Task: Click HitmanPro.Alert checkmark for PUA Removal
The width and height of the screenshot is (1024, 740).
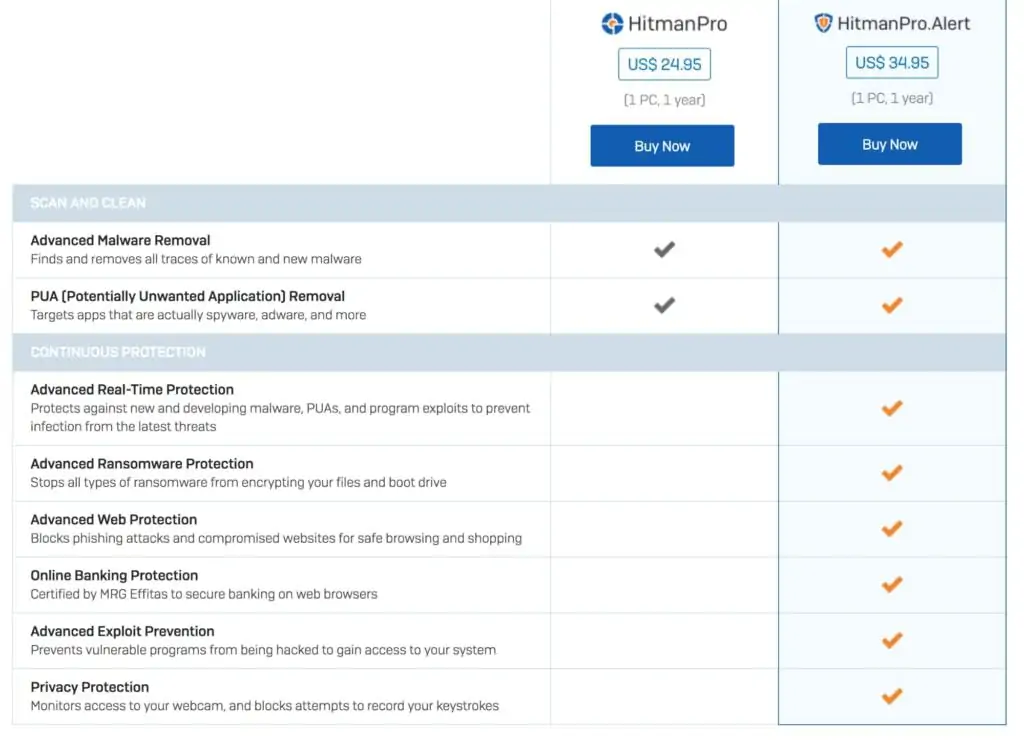Action: point(892,305)
